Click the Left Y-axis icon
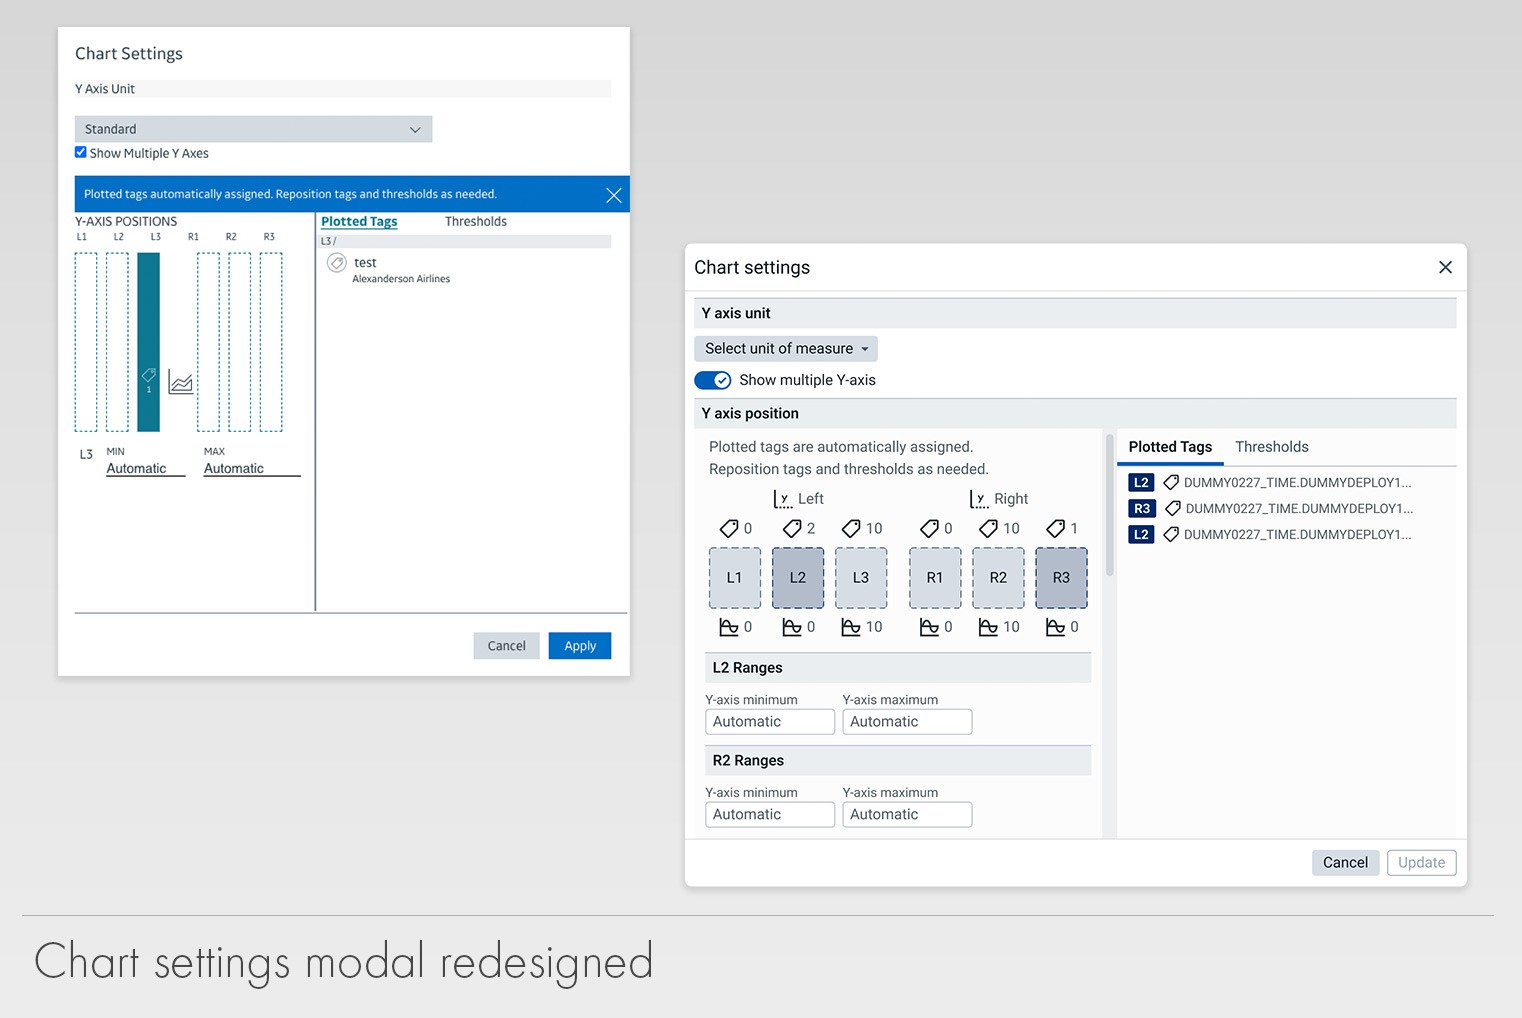The image size is (1522, 1018). pos(783,499)
